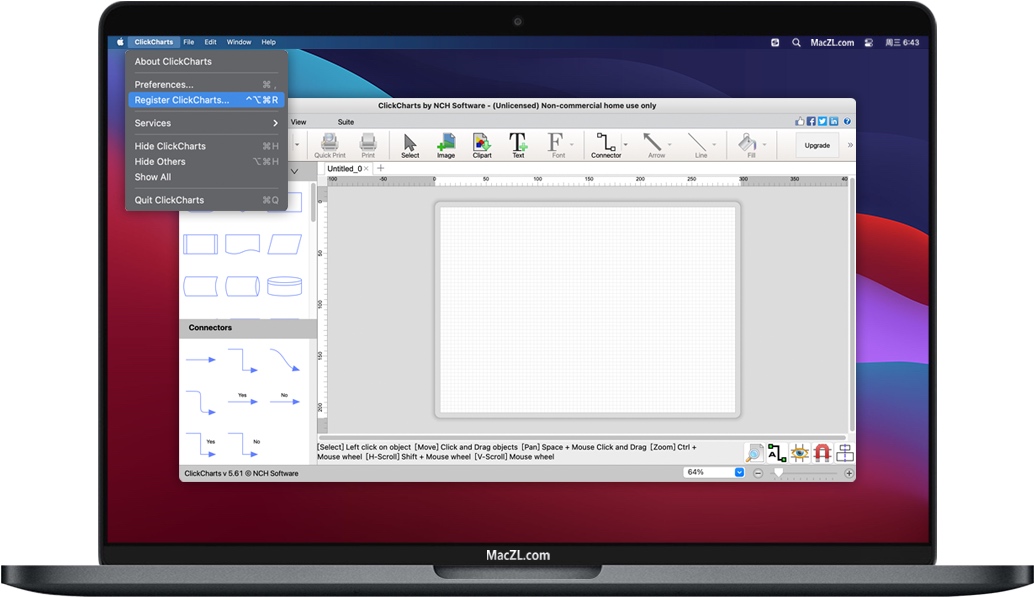Viewport: 1034px width, 597px height.
Task: Toggle the magnet snap option
Action: coord(822,453)
